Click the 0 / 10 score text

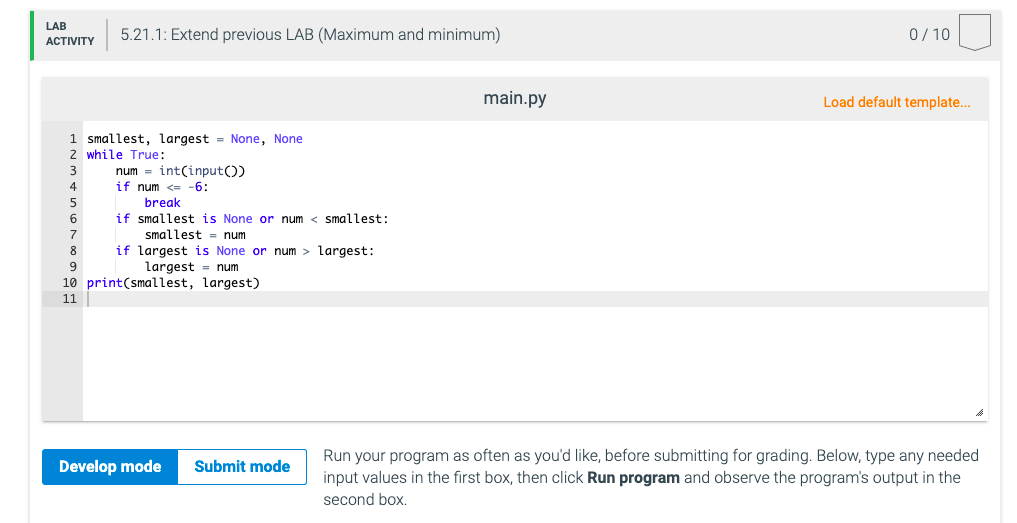coord(929,34)
